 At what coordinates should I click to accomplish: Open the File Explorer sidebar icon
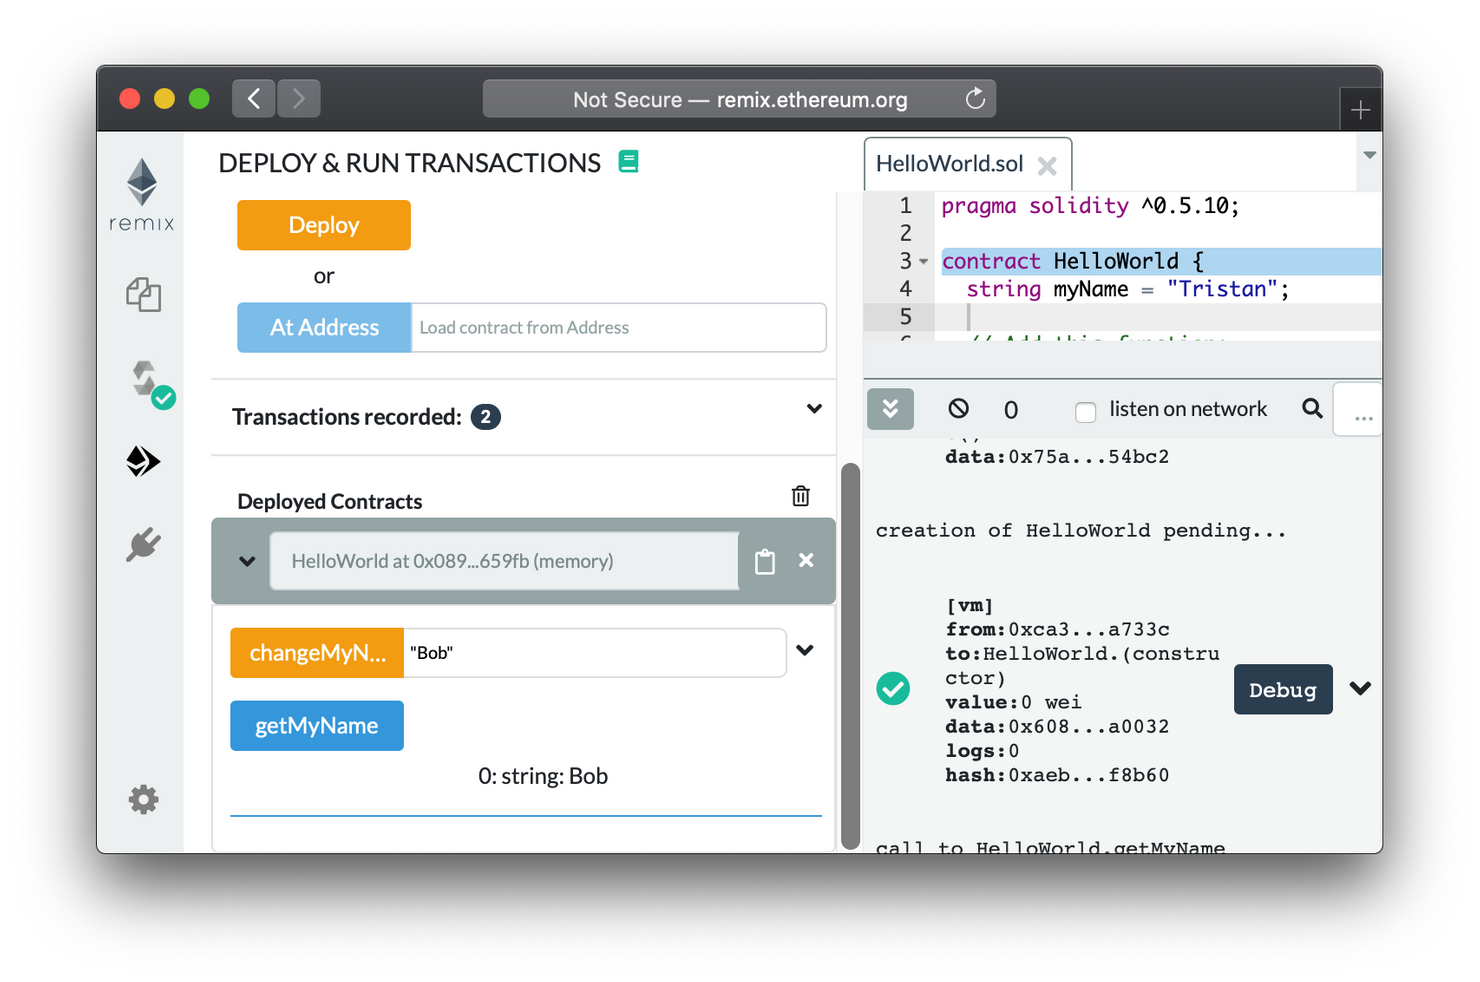[143, 295]
